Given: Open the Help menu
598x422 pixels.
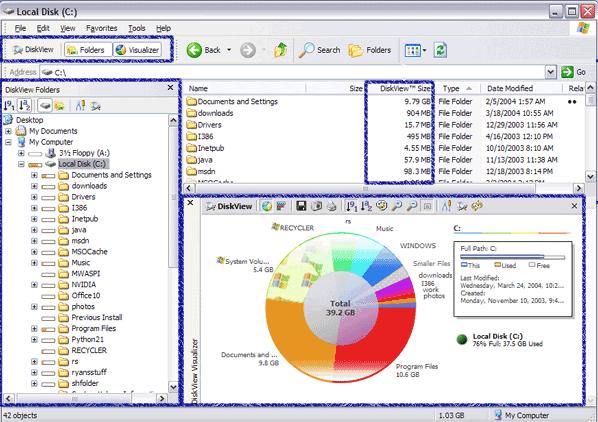Looking at the screenshot, I should coord(163,28).
